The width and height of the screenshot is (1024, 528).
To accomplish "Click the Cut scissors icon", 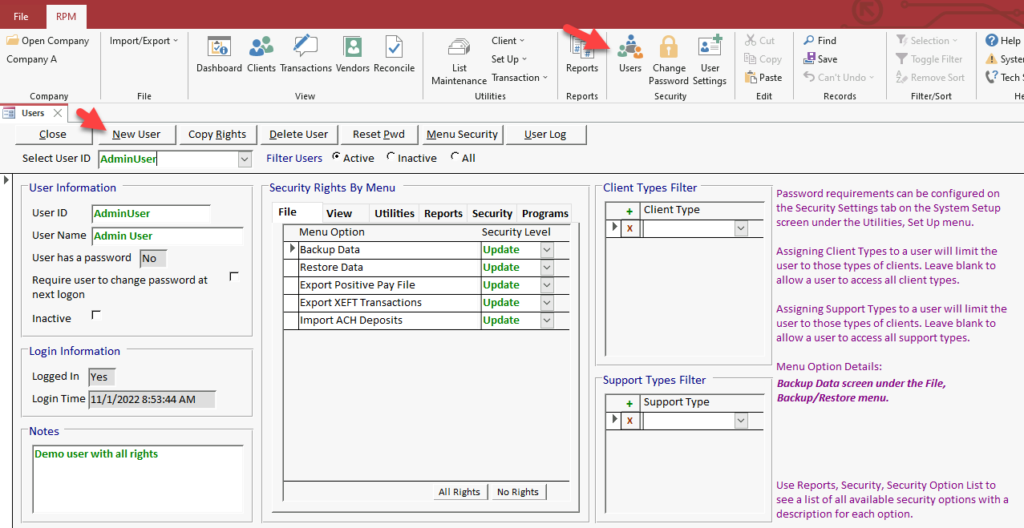I will [750, 41].
